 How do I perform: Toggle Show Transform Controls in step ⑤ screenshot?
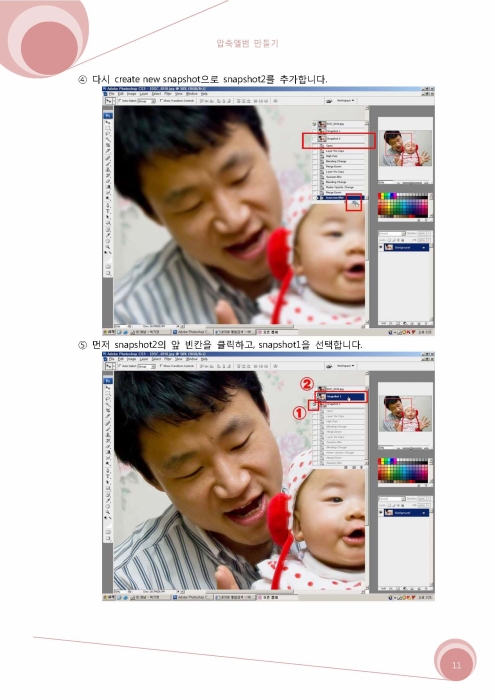pyautogui.click(x=162, y=366)
